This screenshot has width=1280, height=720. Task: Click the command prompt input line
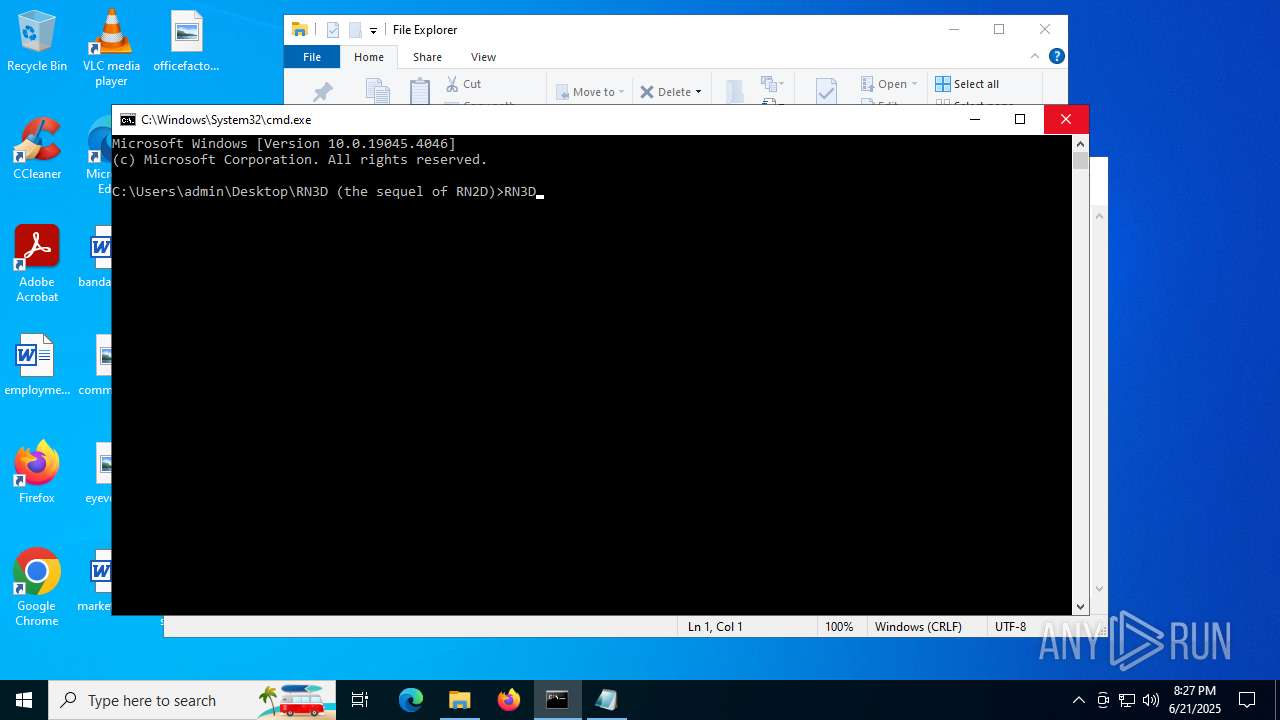pyautogui.click(x=328, y=192)
